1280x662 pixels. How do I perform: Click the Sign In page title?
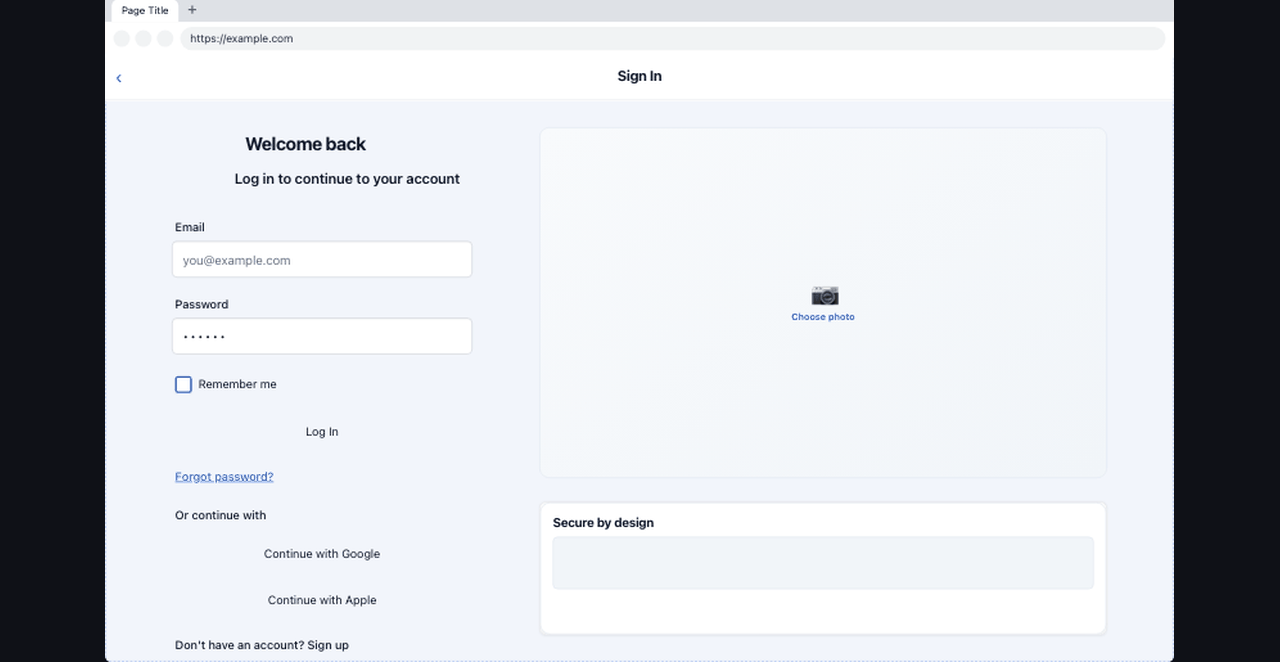click(x=640, y=76)
